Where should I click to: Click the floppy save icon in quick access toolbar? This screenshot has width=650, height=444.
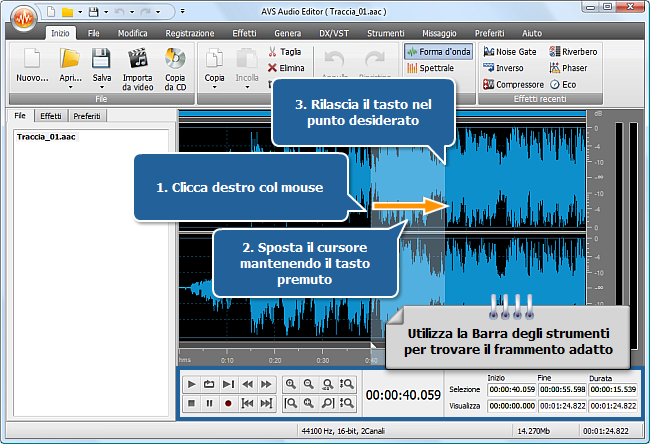click(x=94, y=12)
